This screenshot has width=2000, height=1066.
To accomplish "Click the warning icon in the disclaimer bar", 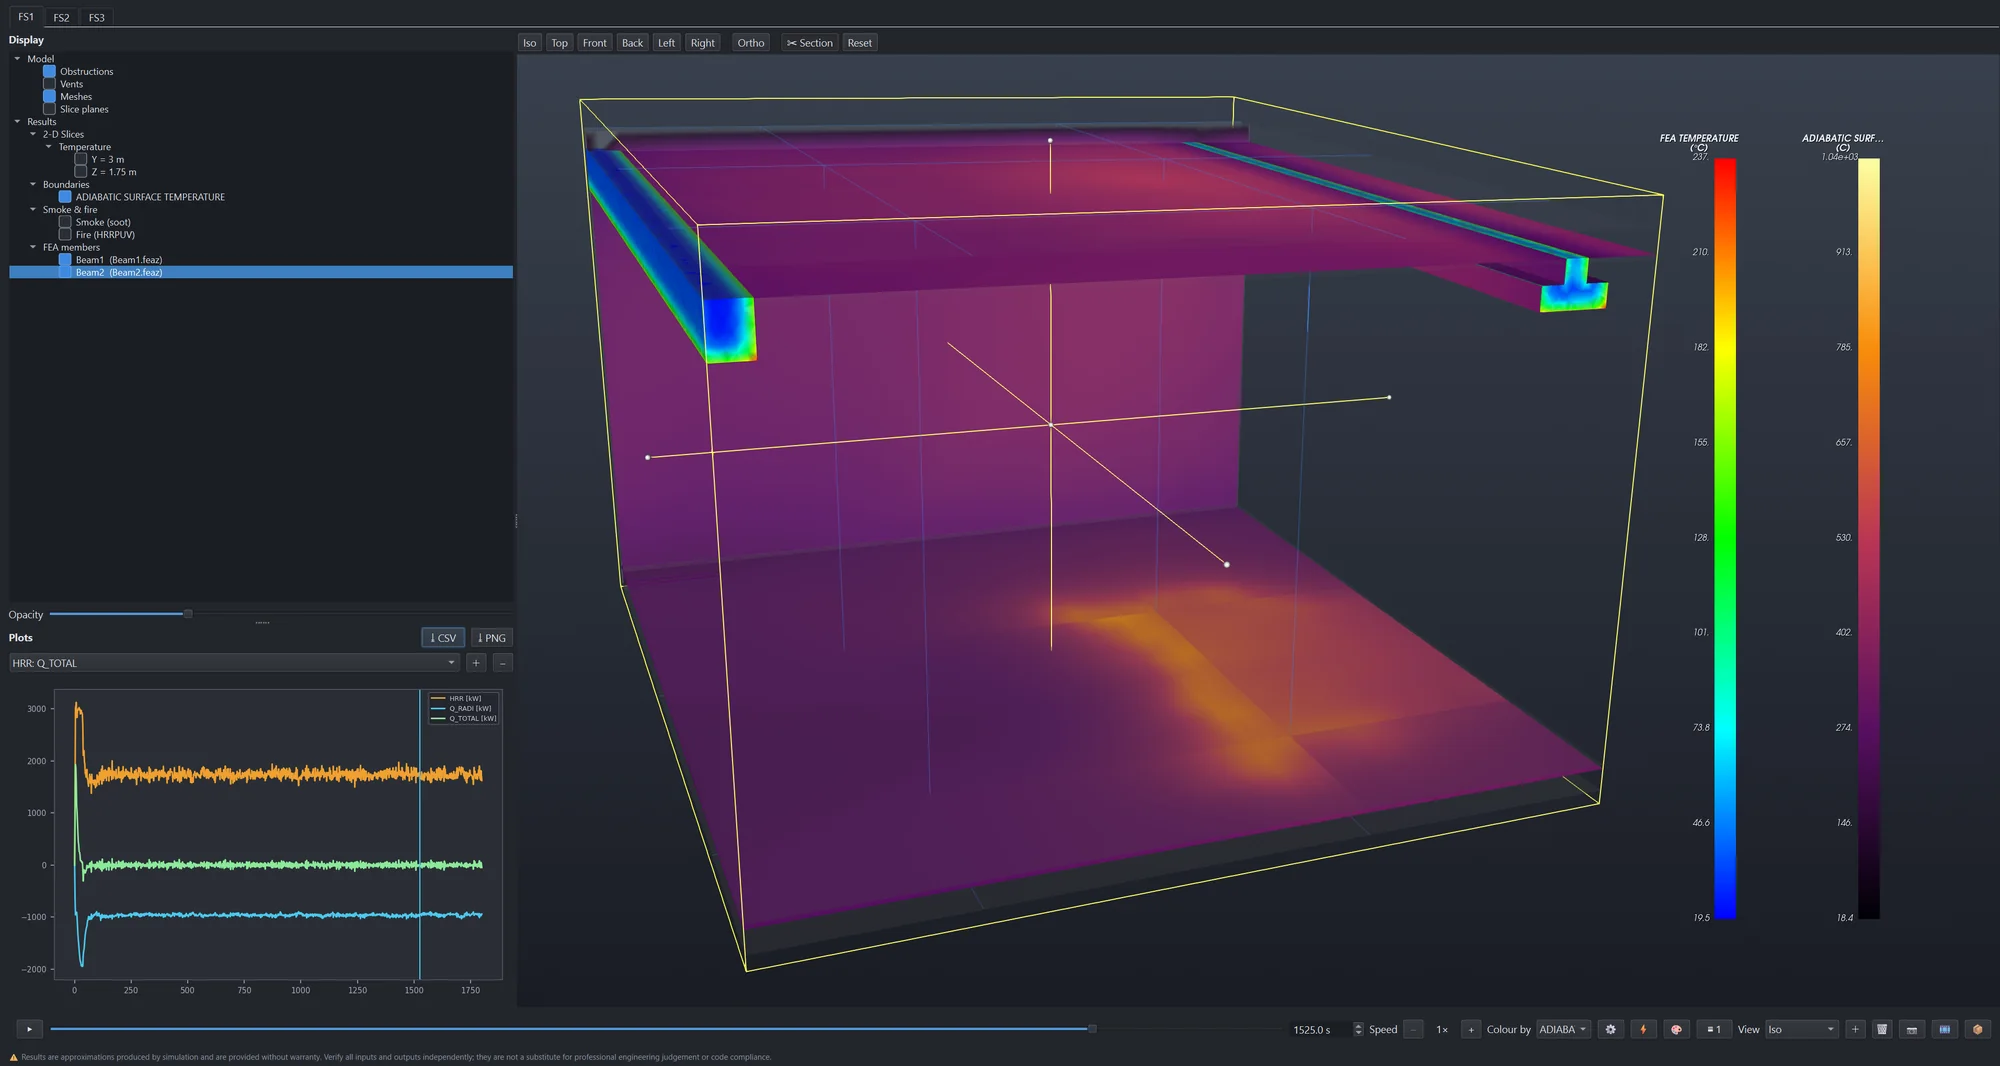I will point(13,1057).
